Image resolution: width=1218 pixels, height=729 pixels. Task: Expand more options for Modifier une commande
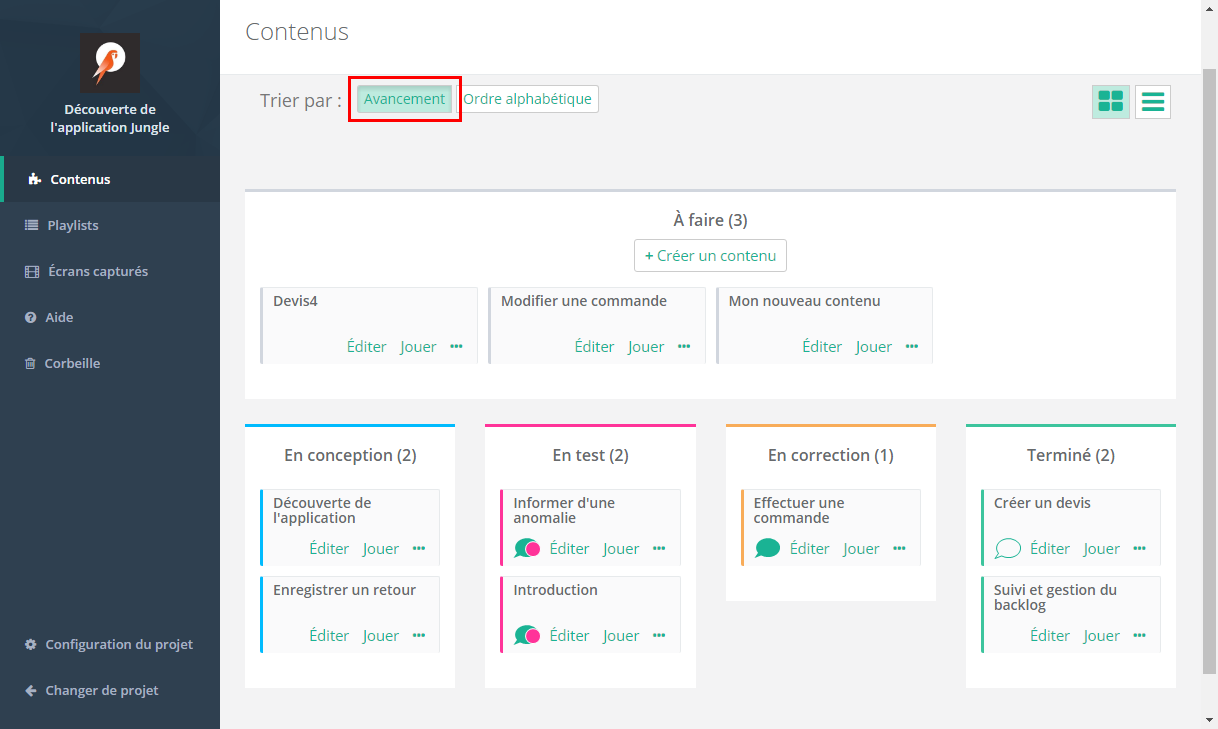tap(684, 346)
